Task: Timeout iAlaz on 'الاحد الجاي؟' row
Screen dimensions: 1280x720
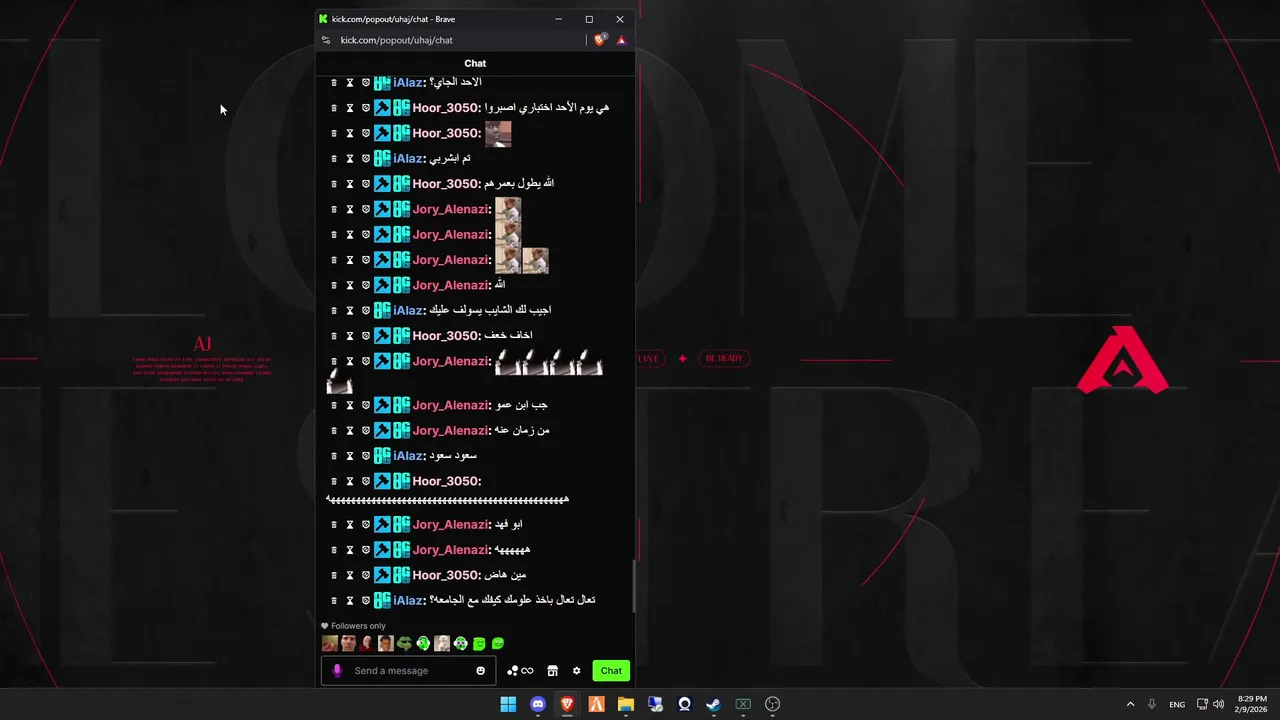Action: tap(350, 83)
